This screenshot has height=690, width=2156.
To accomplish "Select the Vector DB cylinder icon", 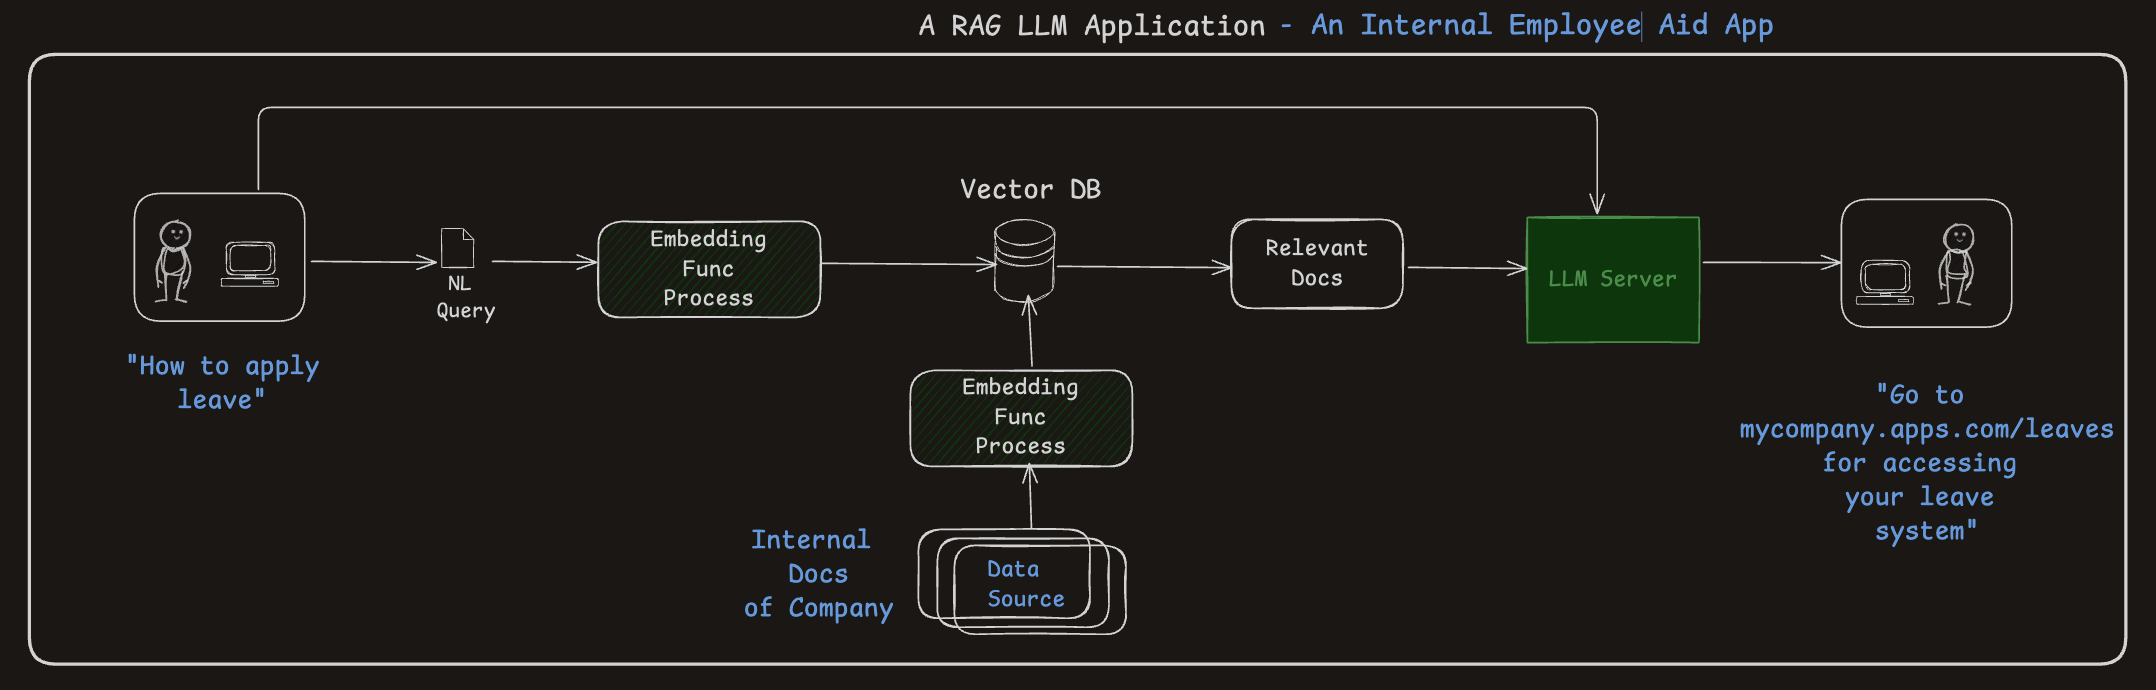I will click(x=1024, y=261).
